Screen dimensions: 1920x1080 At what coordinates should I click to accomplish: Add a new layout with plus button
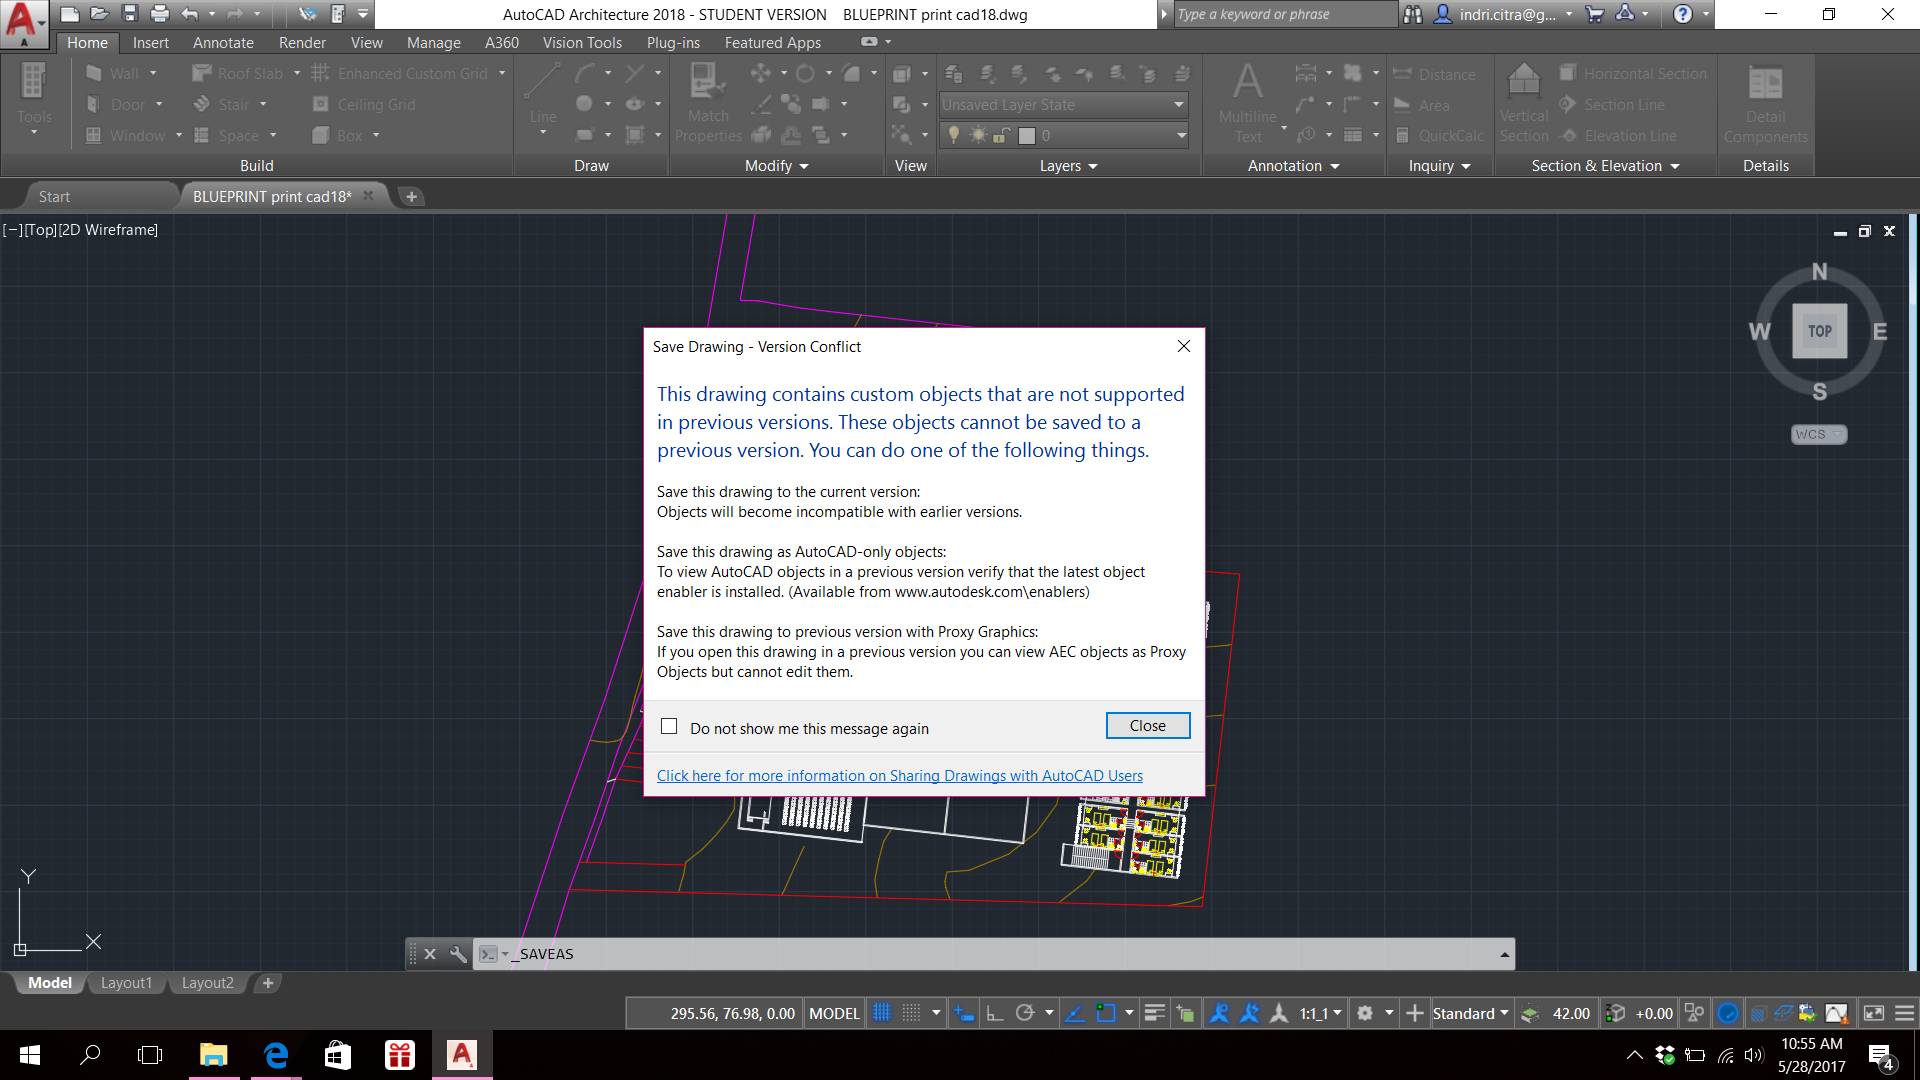pyautogui.click(x=267, y=983)
